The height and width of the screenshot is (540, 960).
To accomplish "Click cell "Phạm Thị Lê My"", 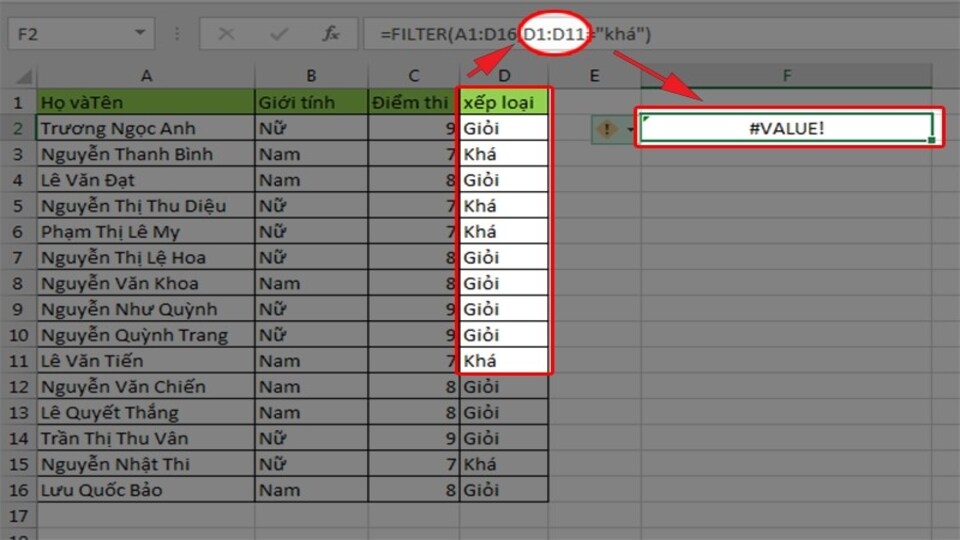I will (146, 231).
